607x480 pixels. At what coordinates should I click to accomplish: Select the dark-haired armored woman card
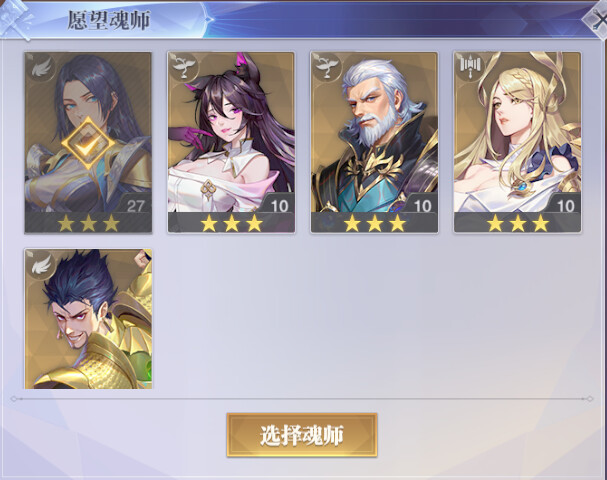(x=88, y=142)
